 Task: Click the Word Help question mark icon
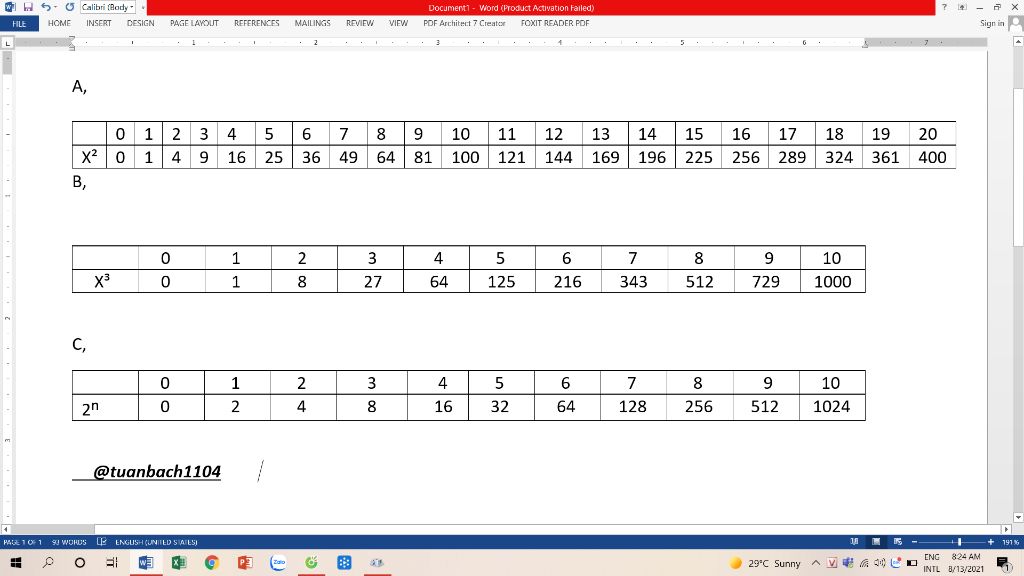(944, 7)
